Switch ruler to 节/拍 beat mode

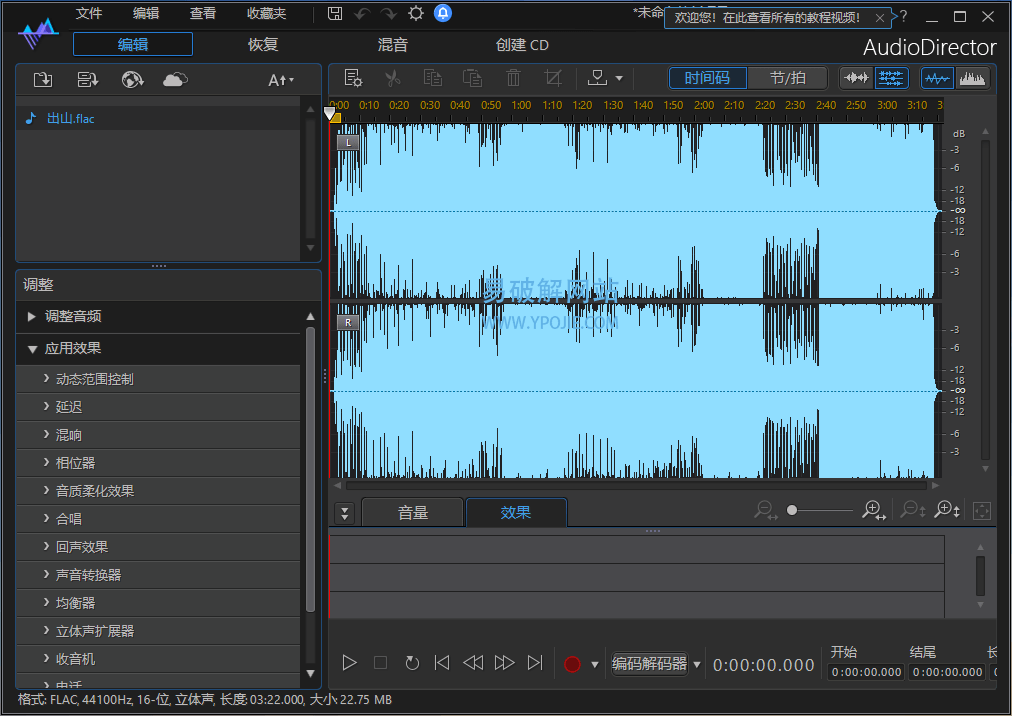point(788,78)
